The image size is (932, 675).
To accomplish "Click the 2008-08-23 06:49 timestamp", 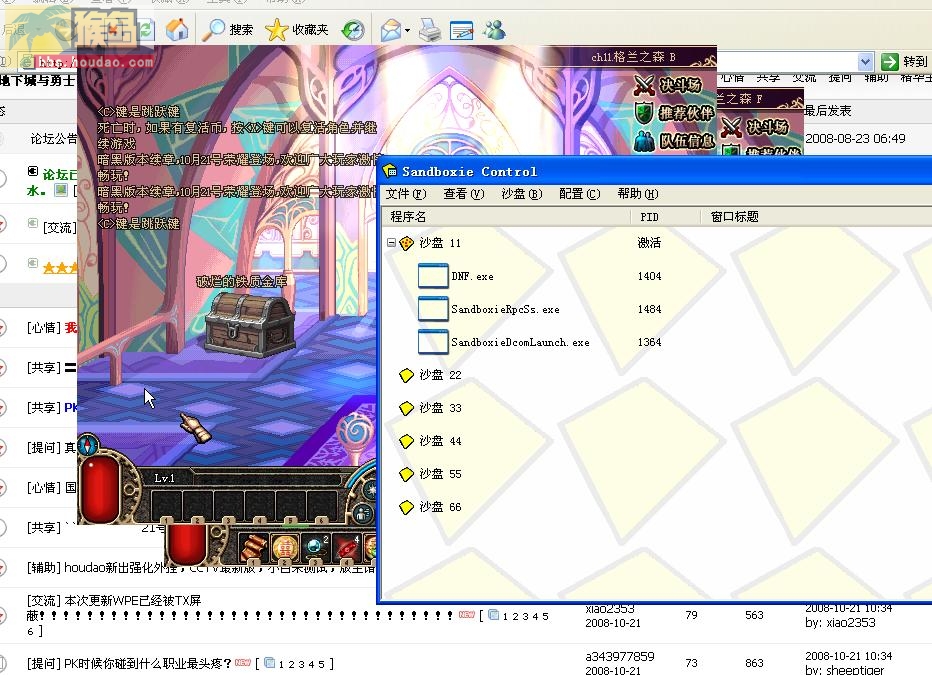I will click(855, 138).
